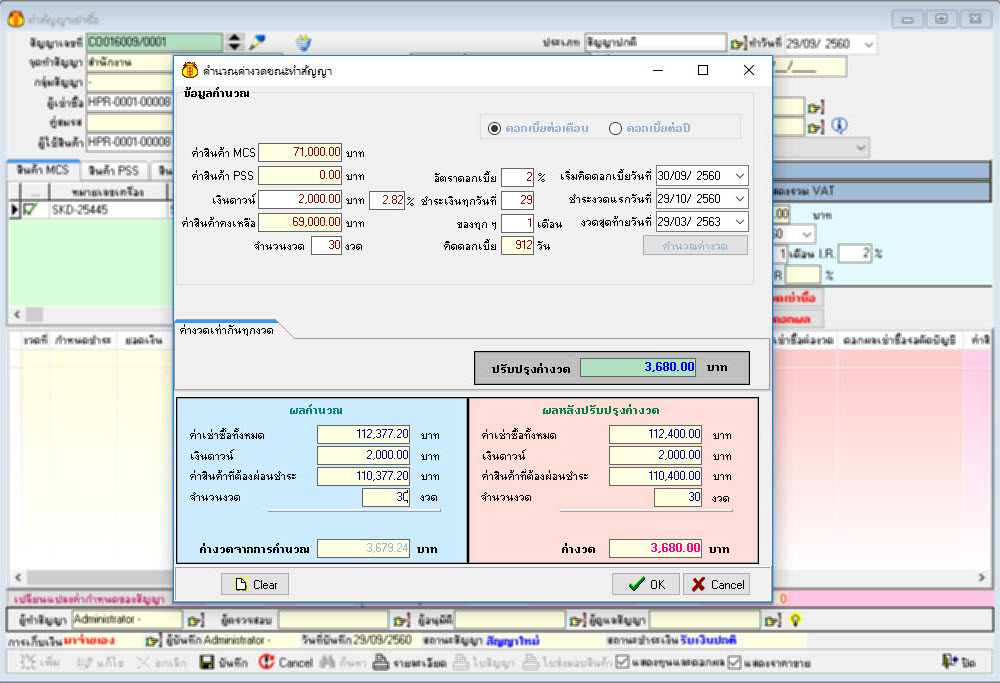
Task: Select the SKD-25445 row in the product grid
Action: [x=92, y=210]
